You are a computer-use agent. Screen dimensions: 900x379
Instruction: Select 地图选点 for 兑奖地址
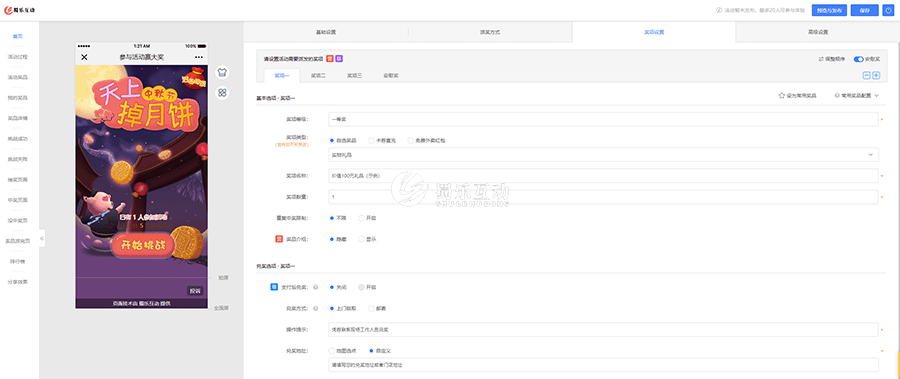332,350
